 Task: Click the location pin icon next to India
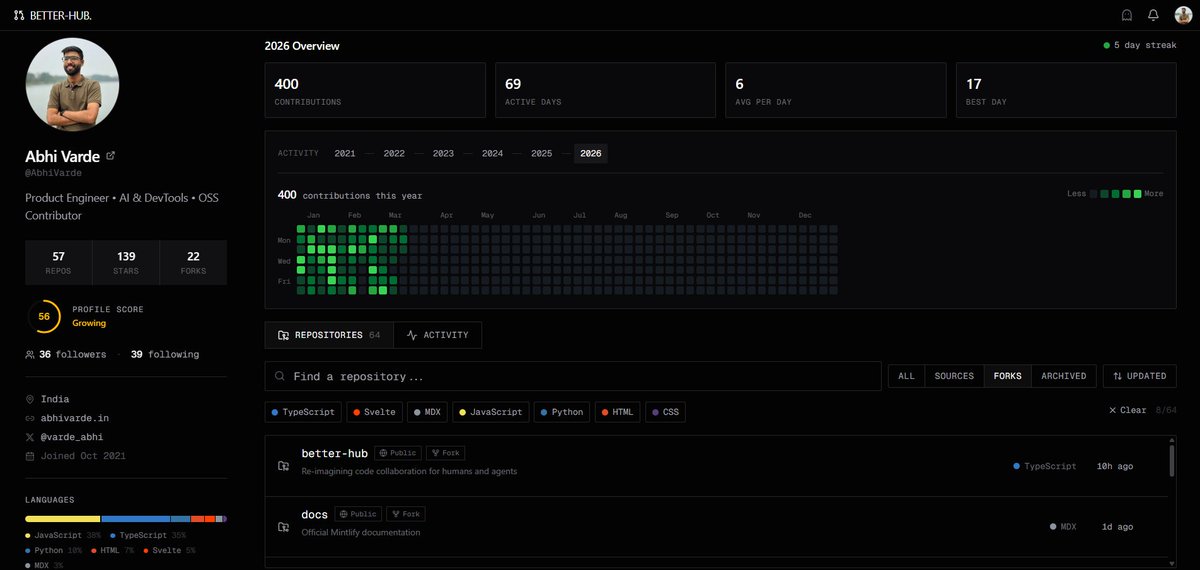tap(30, 399)
